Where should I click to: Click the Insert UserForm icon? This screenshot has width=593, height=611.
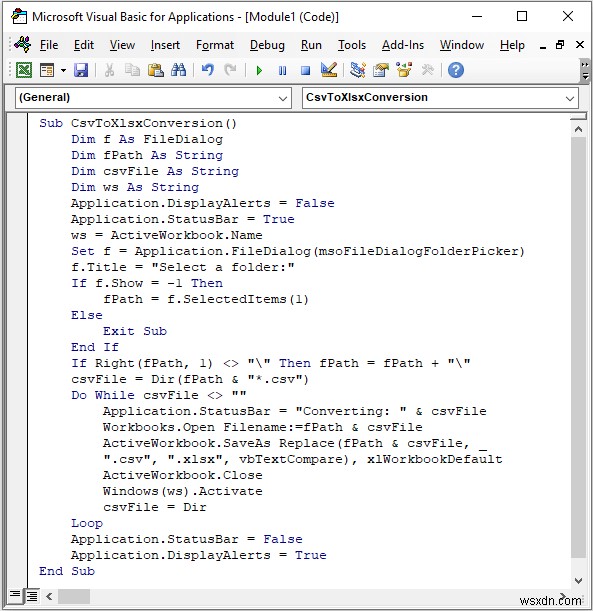tap(47, 70)
